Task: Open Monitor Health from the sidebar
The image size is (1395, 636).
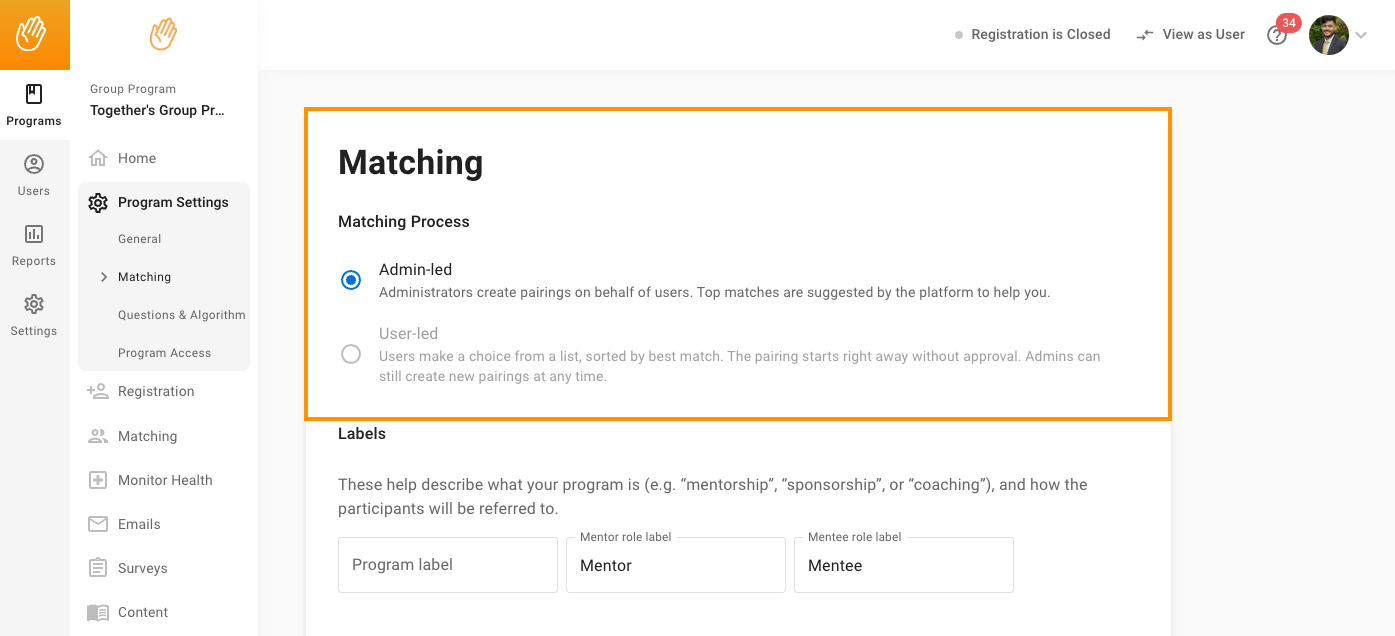Action: [164, 480]
